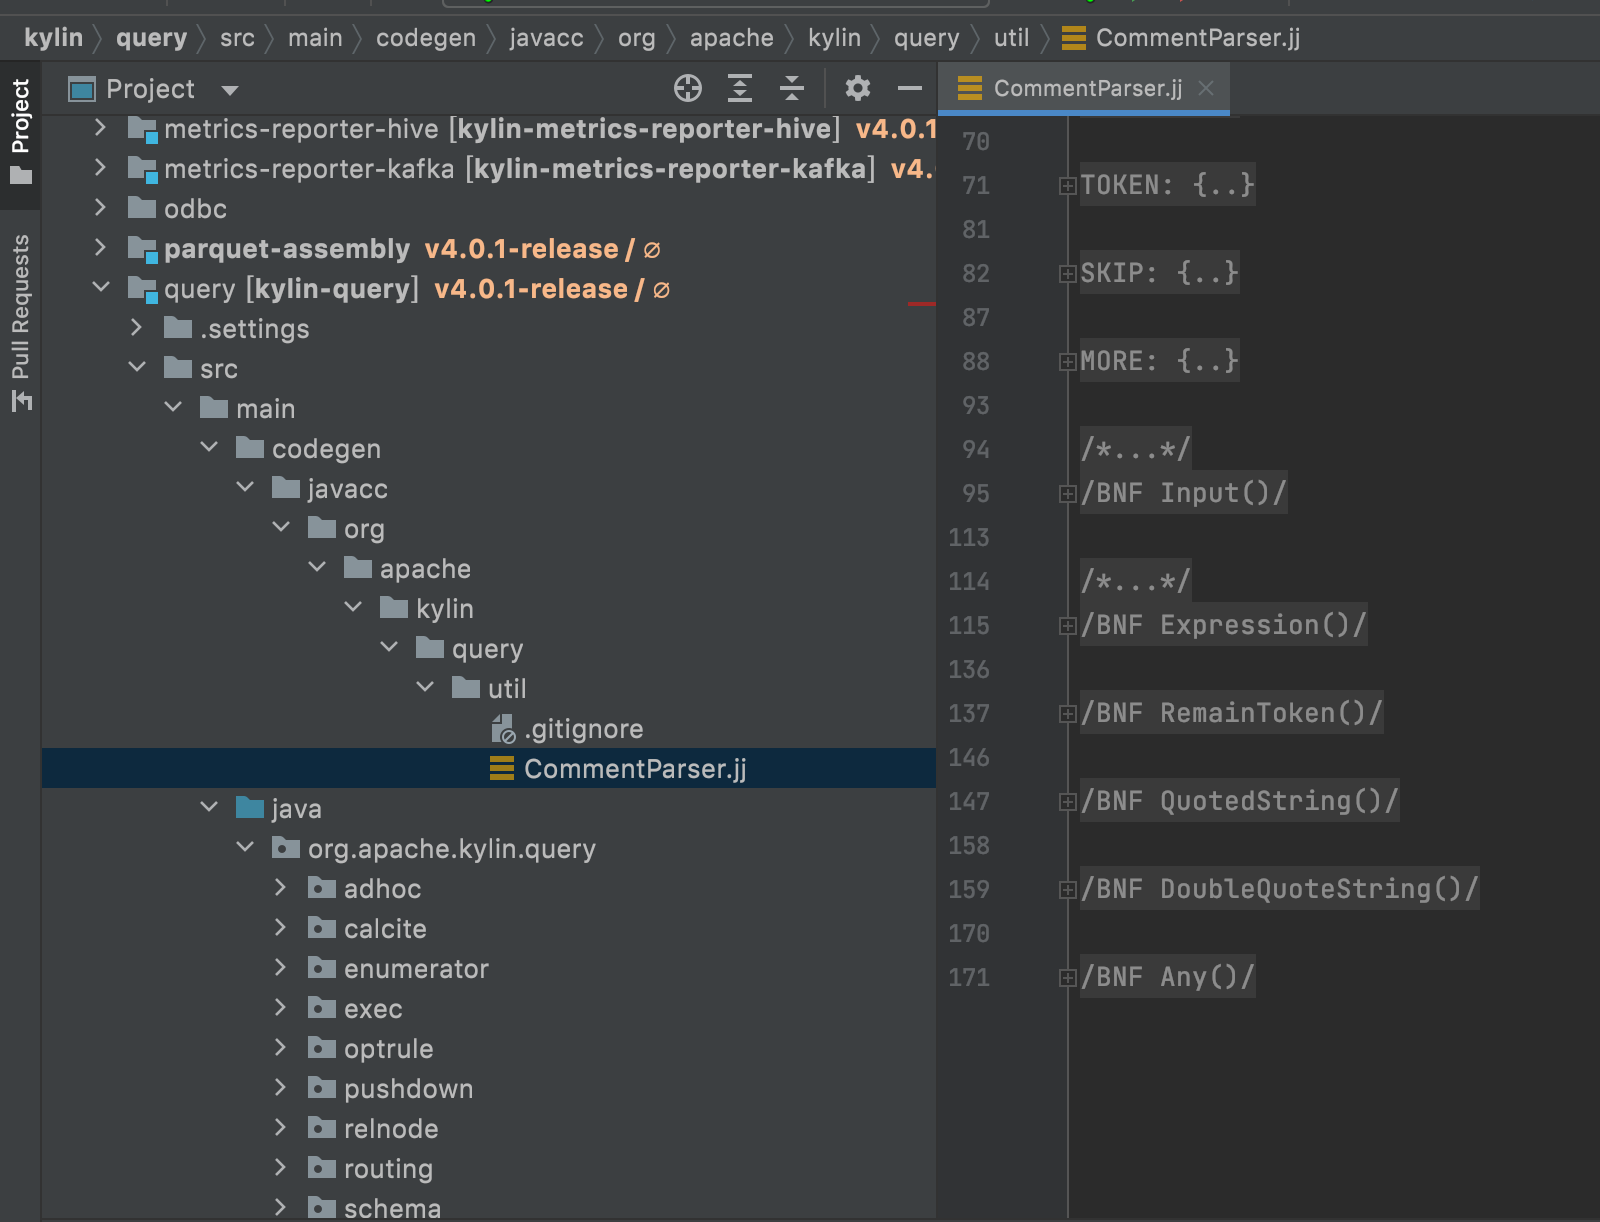Open the Project view type dropdown

(230, 90)
